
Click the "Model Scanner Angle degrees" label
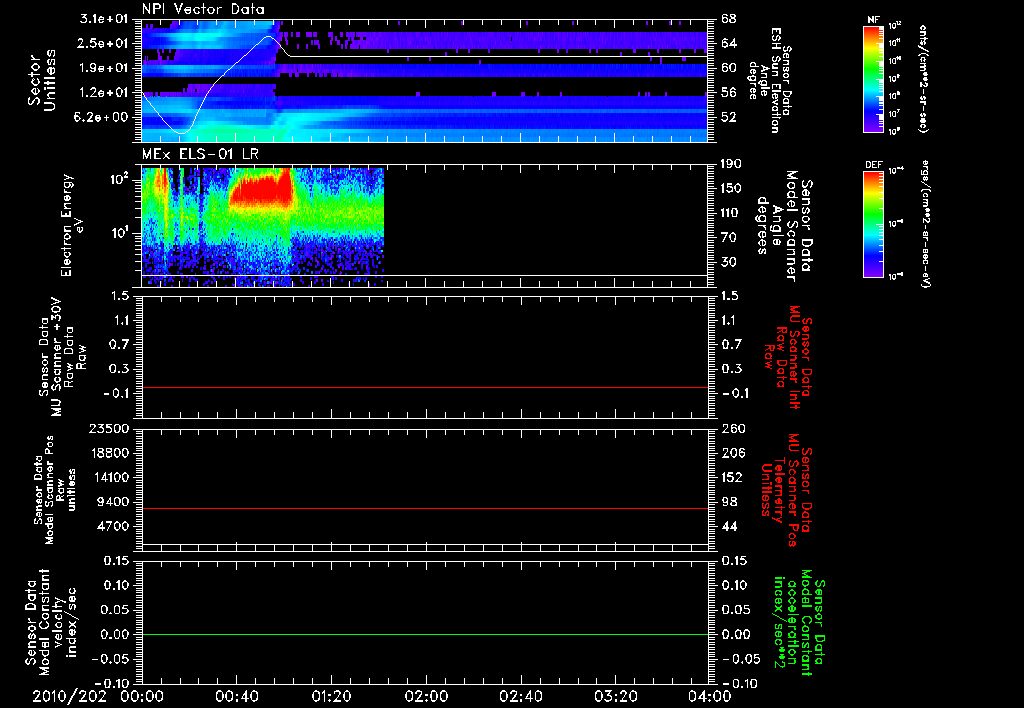pyautogui.click(x=784, y=226)
